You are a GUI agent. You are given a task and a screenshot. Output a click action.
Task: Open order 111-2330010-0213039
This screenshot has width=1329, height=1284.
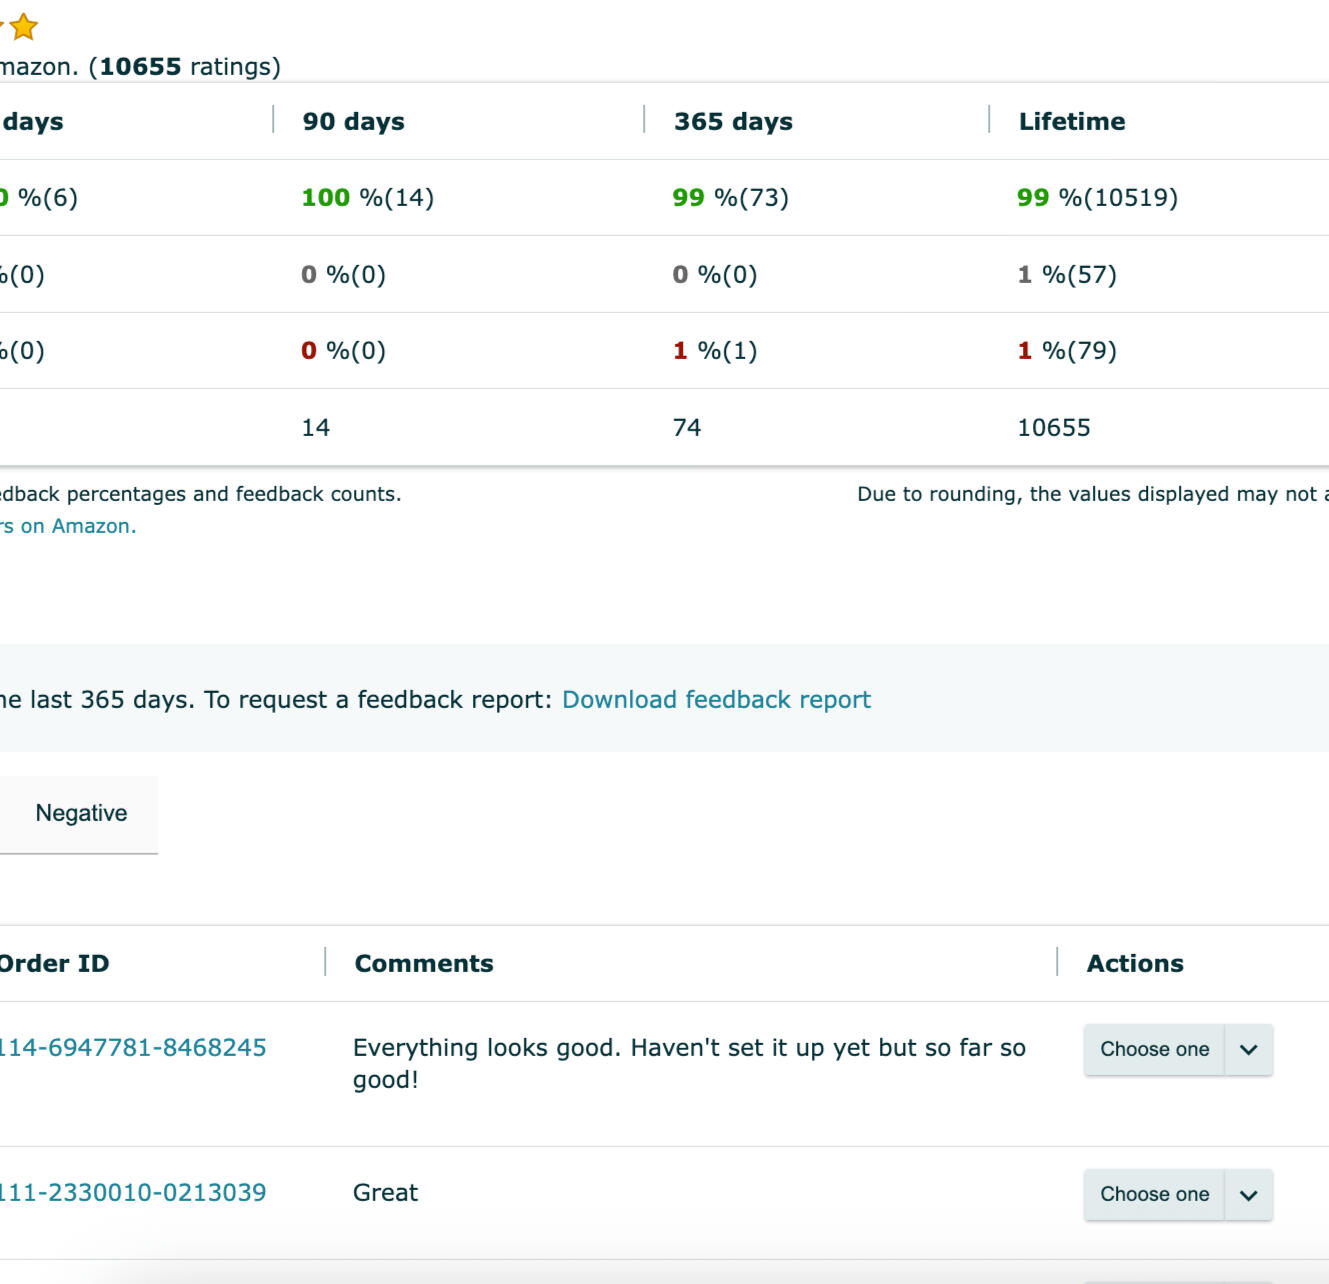[x=132, y=1193]
